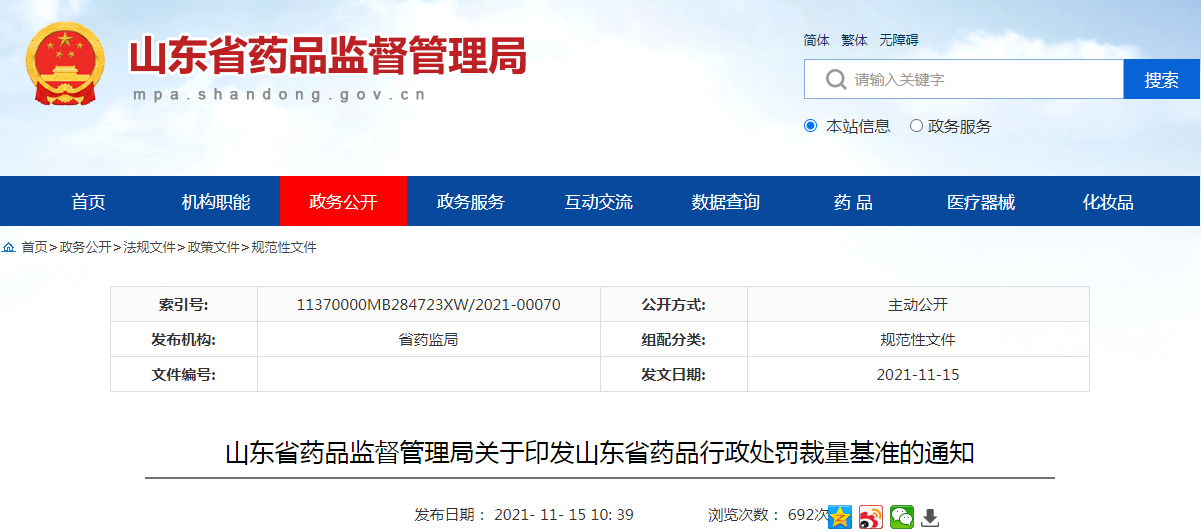Screen dimensions: 1201x531
Task: Click the 索引号 label cell
Action: (x=184, y=304)
